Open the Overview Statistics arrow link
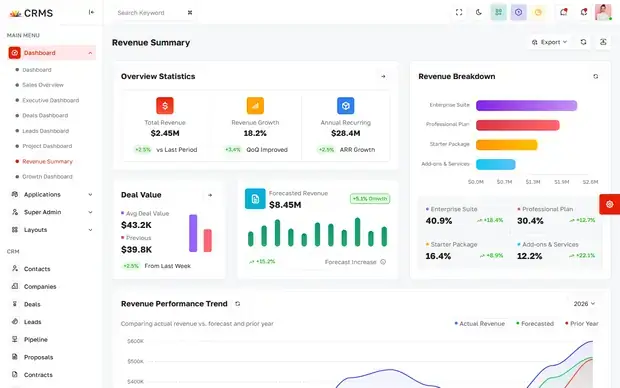The width and height of the screenshot is (620, 388). (x=383, y=76)
